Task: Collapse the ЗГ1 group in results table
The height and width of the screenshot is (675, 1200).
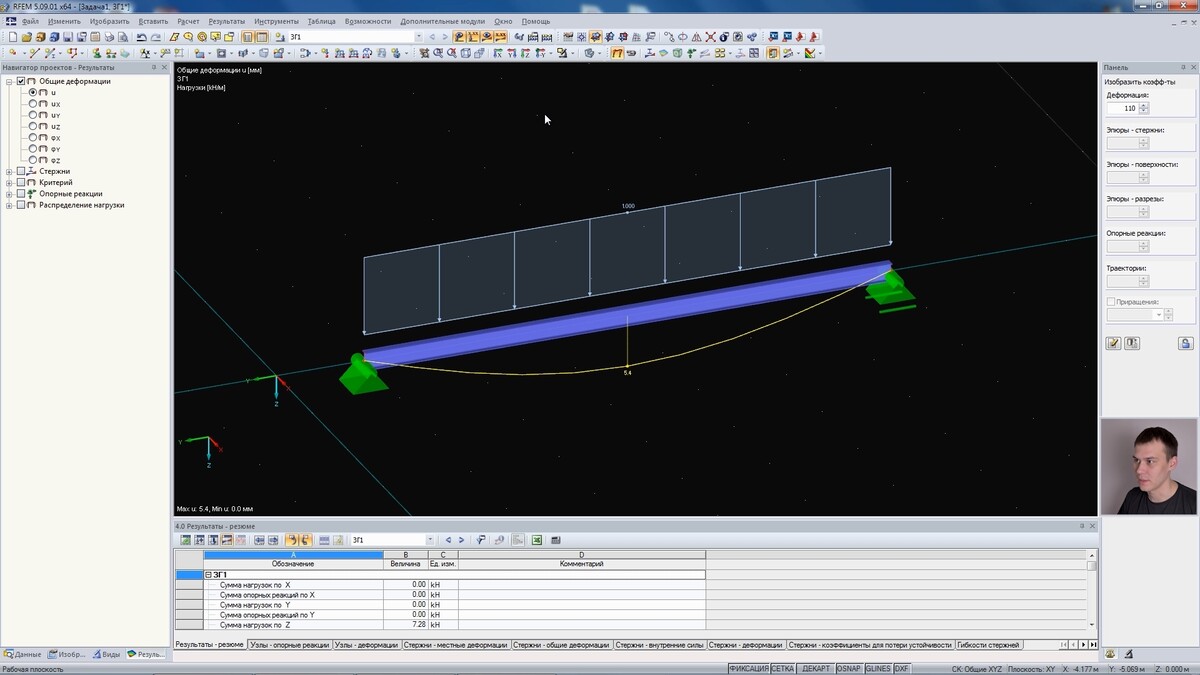Action: click(209, 575)
